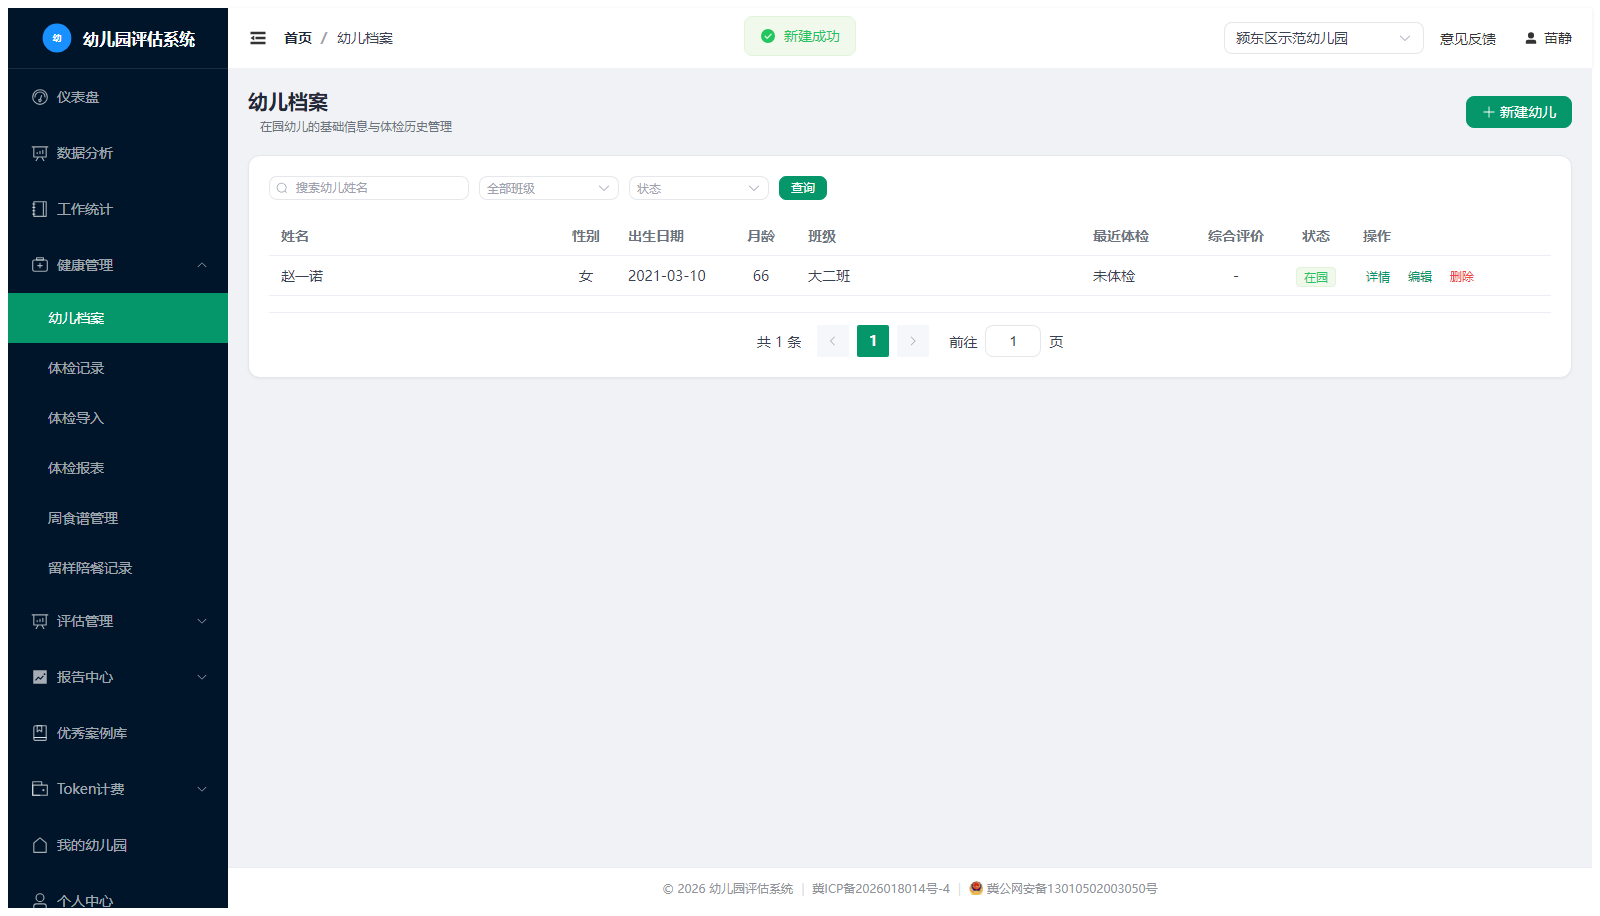Click 删除 for 赵一诺
The image size is (1600, 916).
pyautogui.click(x=1462, y=277)
